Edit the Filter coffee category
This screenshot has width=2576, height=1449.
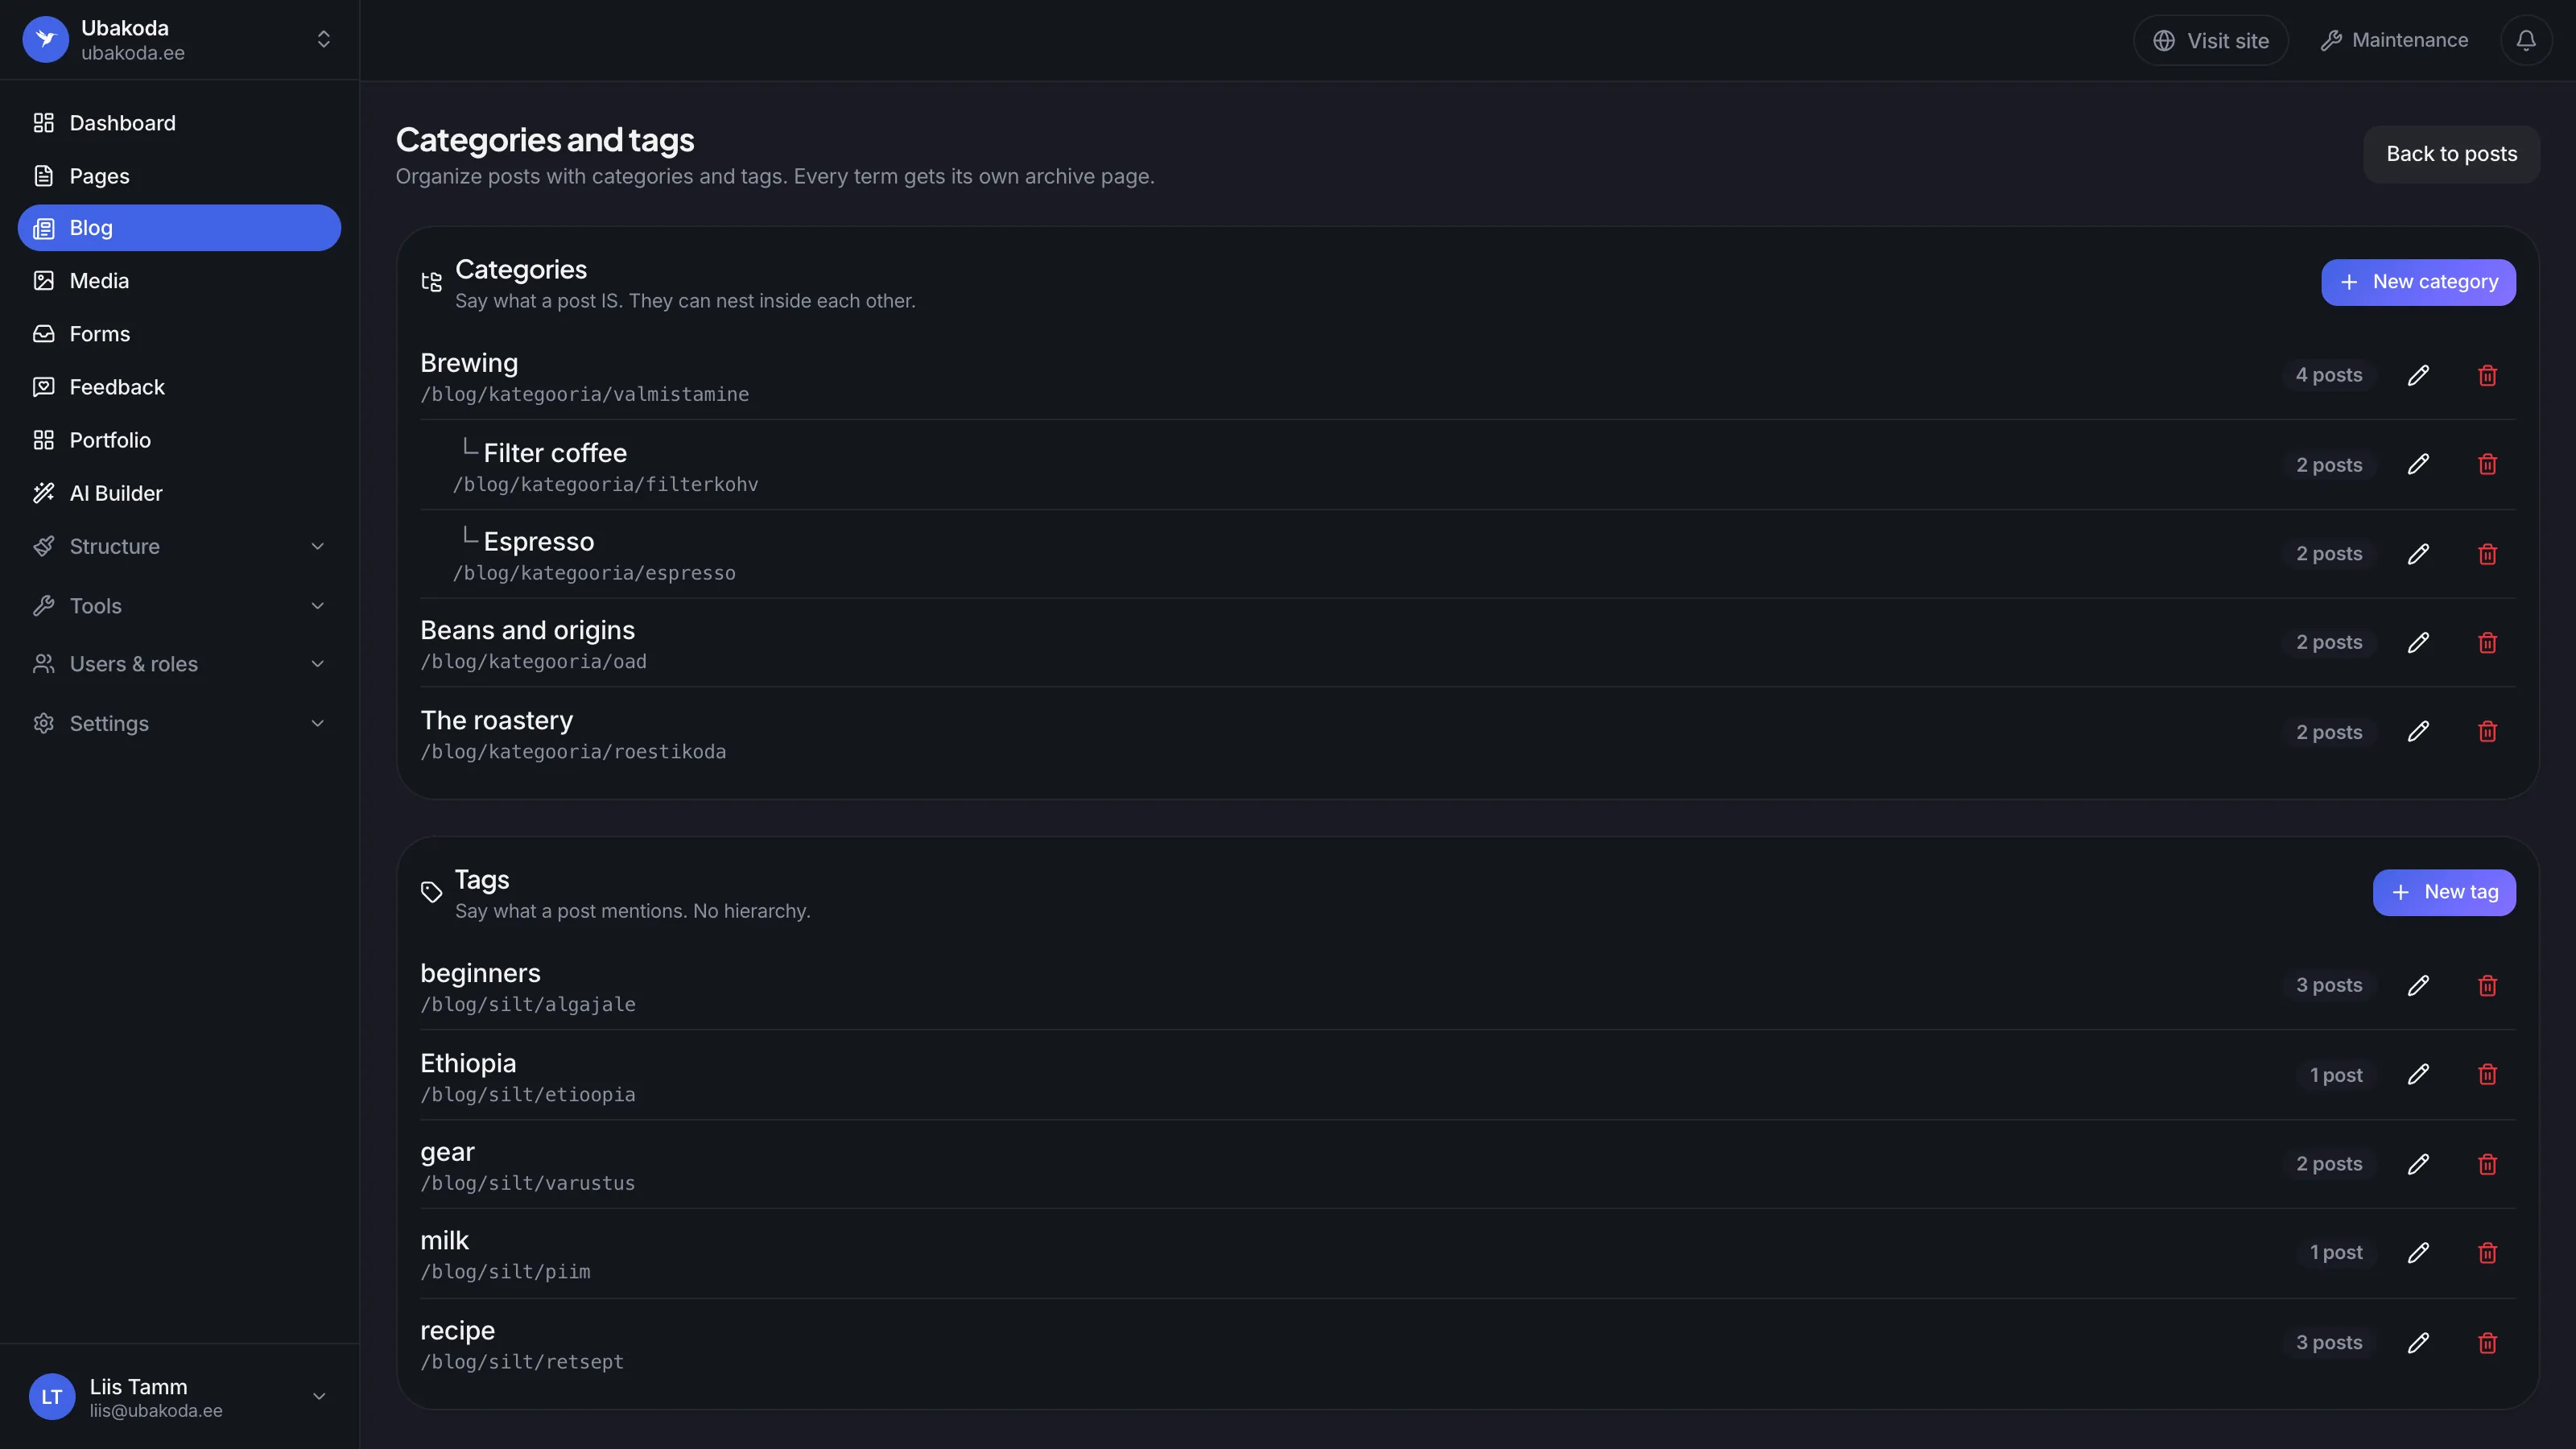[x=2418, y=465]
